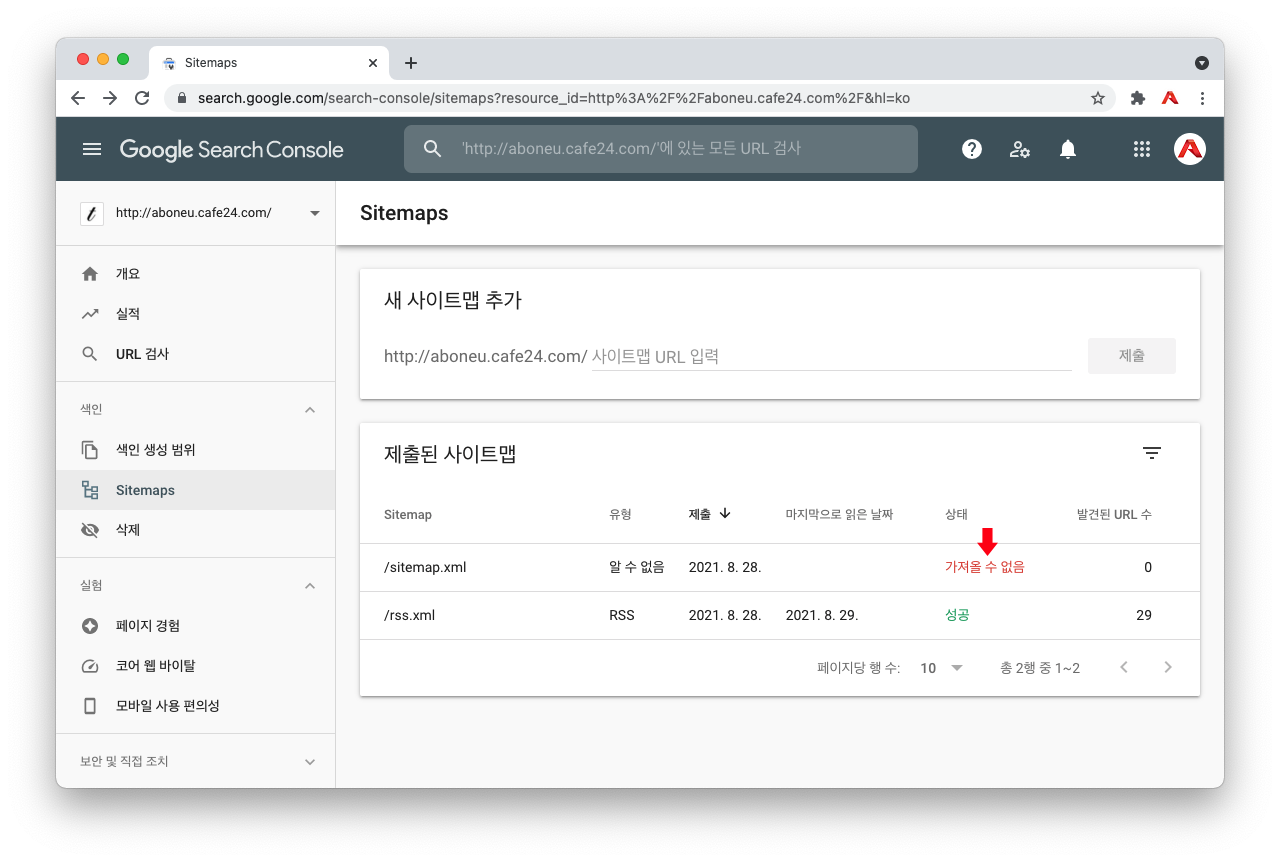The height and width of the screenshot is (862, 1280).
Task: Select Sitemaps in sidebar
Action: tap(196, 490)
